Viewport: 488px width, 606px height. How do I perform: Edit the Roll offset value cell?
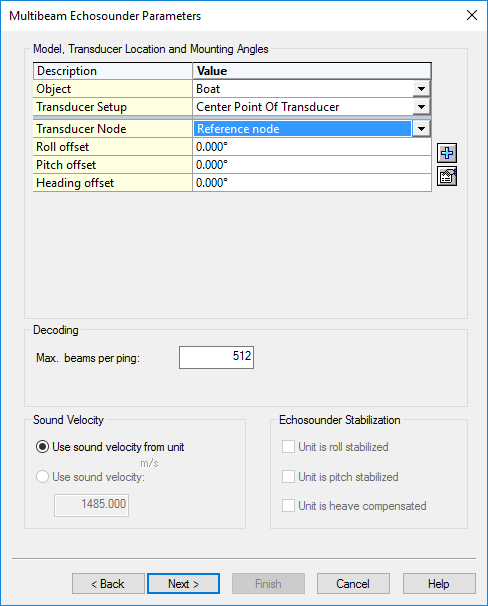[312, 147]
